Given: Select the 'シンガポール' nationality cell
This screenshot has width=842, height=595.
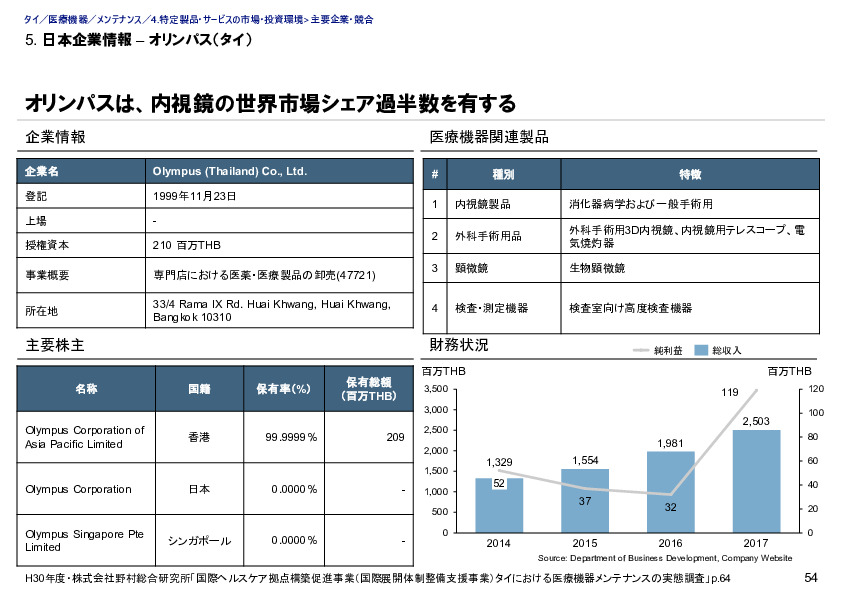Looking at the screenshot, I should [x=199, y=540].
